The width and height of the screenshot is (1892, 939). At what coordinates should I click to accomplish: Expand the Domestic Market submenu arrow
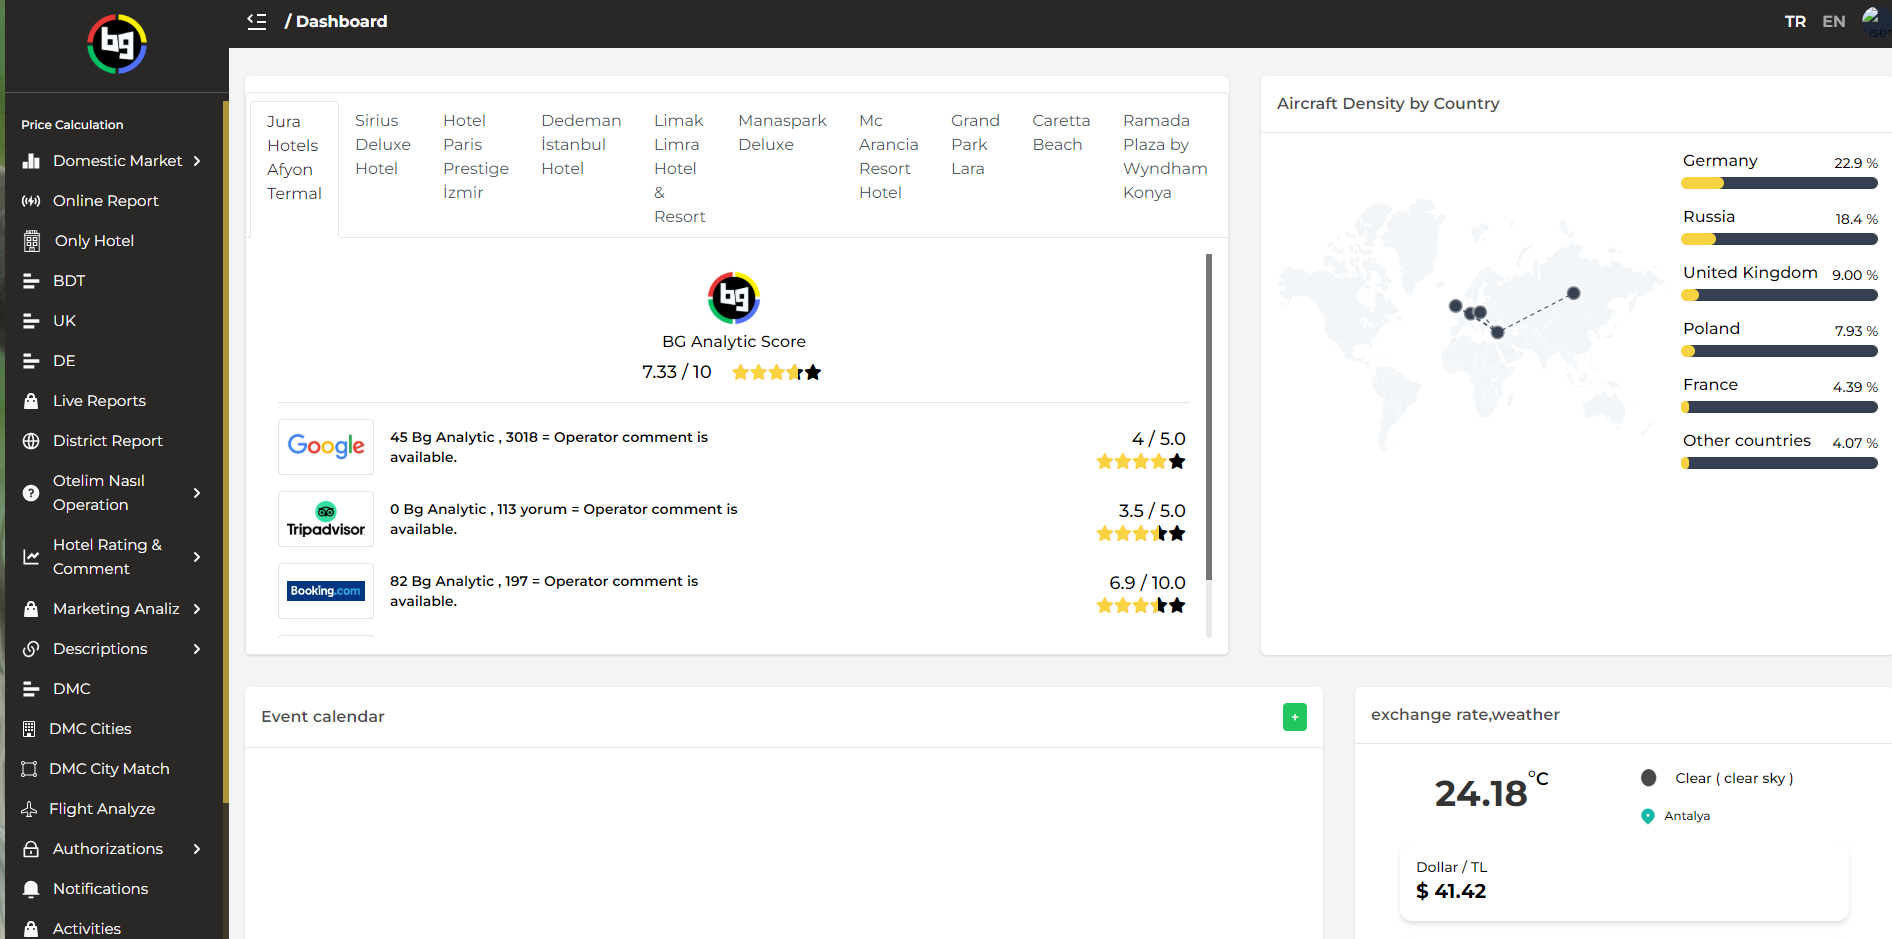click(x=197, y=161)
